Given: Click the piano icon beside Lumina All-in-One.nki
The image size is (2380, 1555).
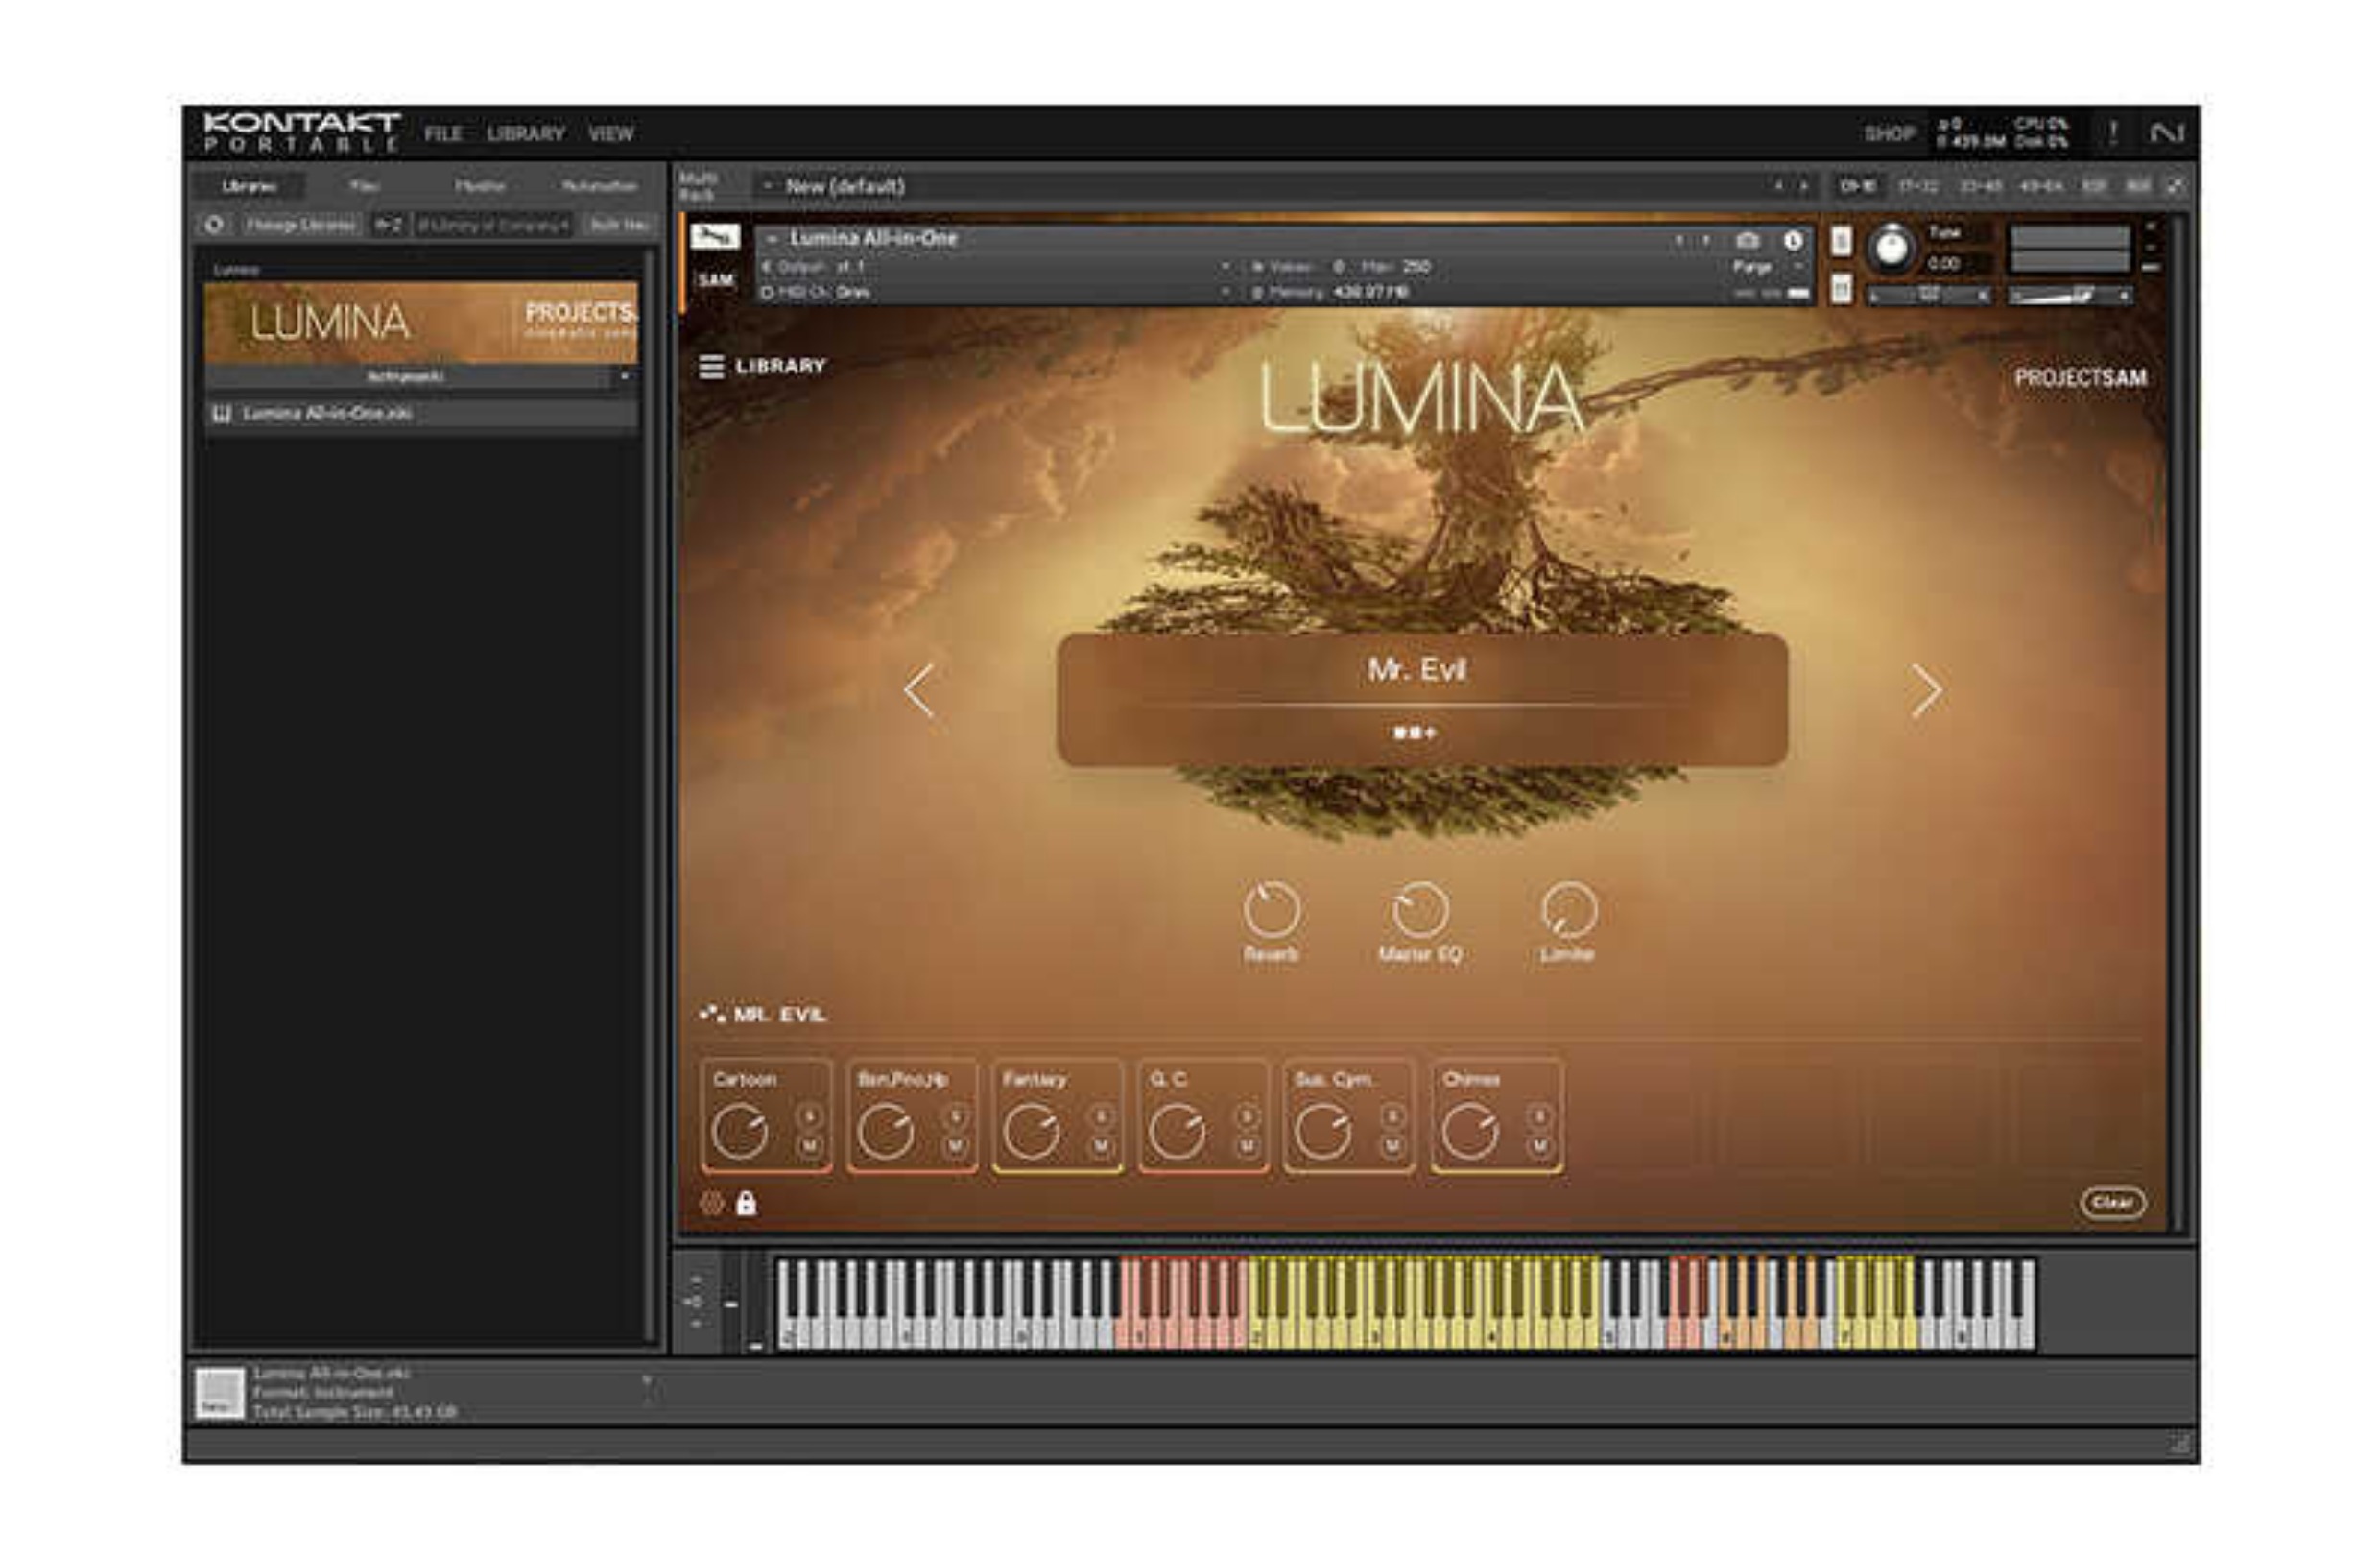Looking at the screenshot, I should click(x=222, y=413).
